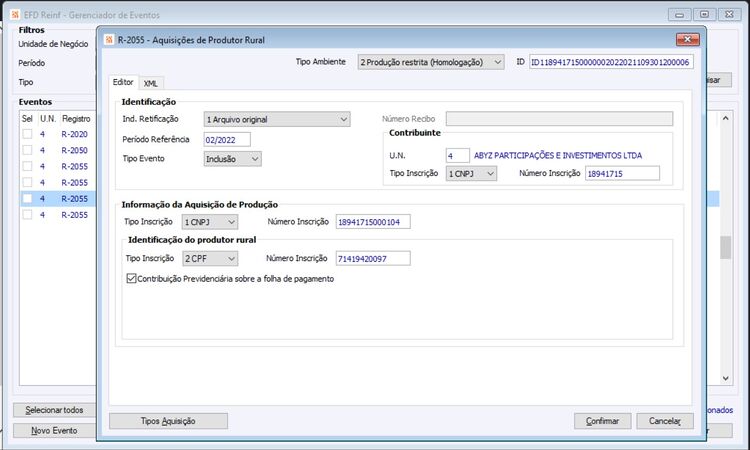Image resolution: width=750 pixels, height=450 pixels.
Task: Click Número Inscrição field 18941715000104
Action: (373, 222)
